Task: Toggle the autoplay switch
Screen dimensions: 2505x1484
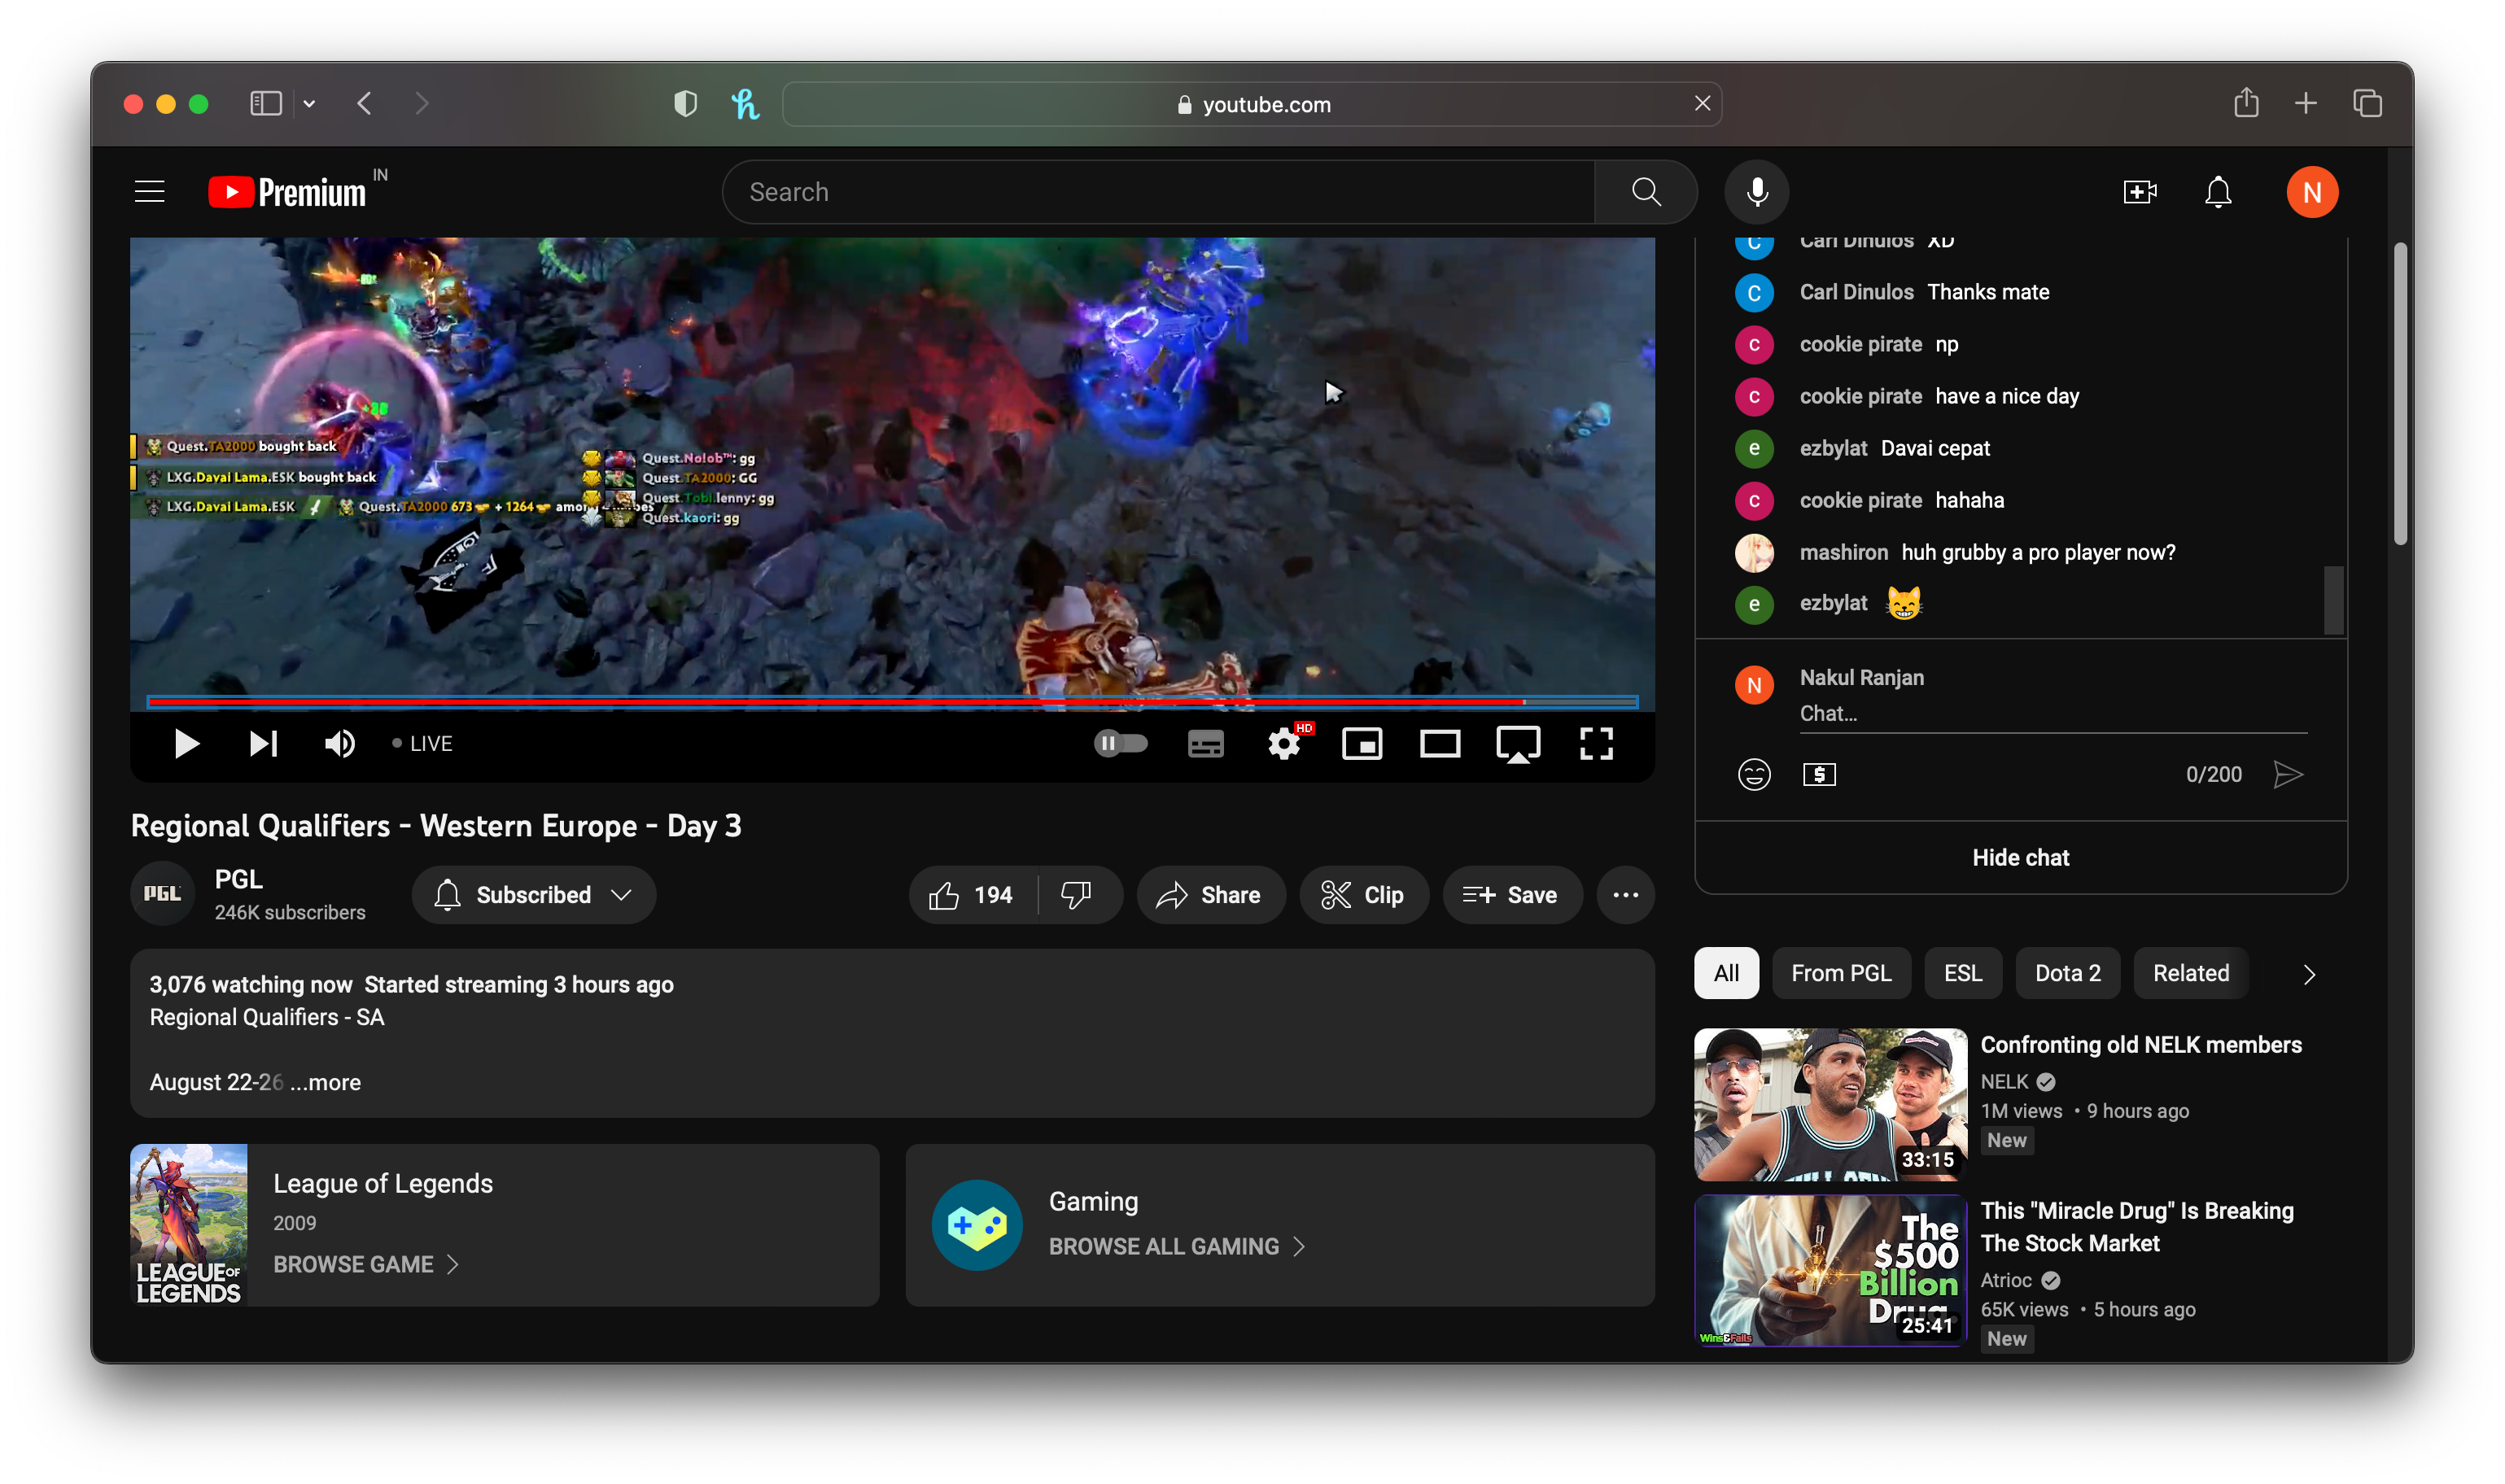Action: click(1120, 743)
